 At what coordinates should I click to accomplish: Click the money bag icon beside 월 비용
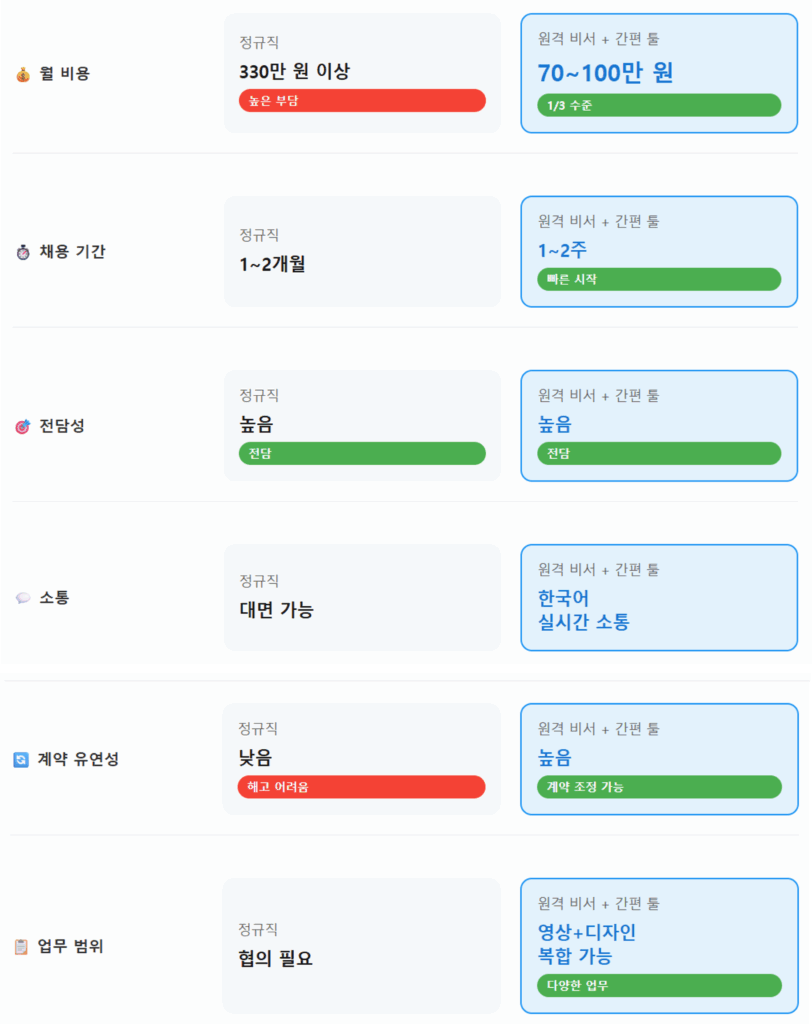click(x=23, y=74)
